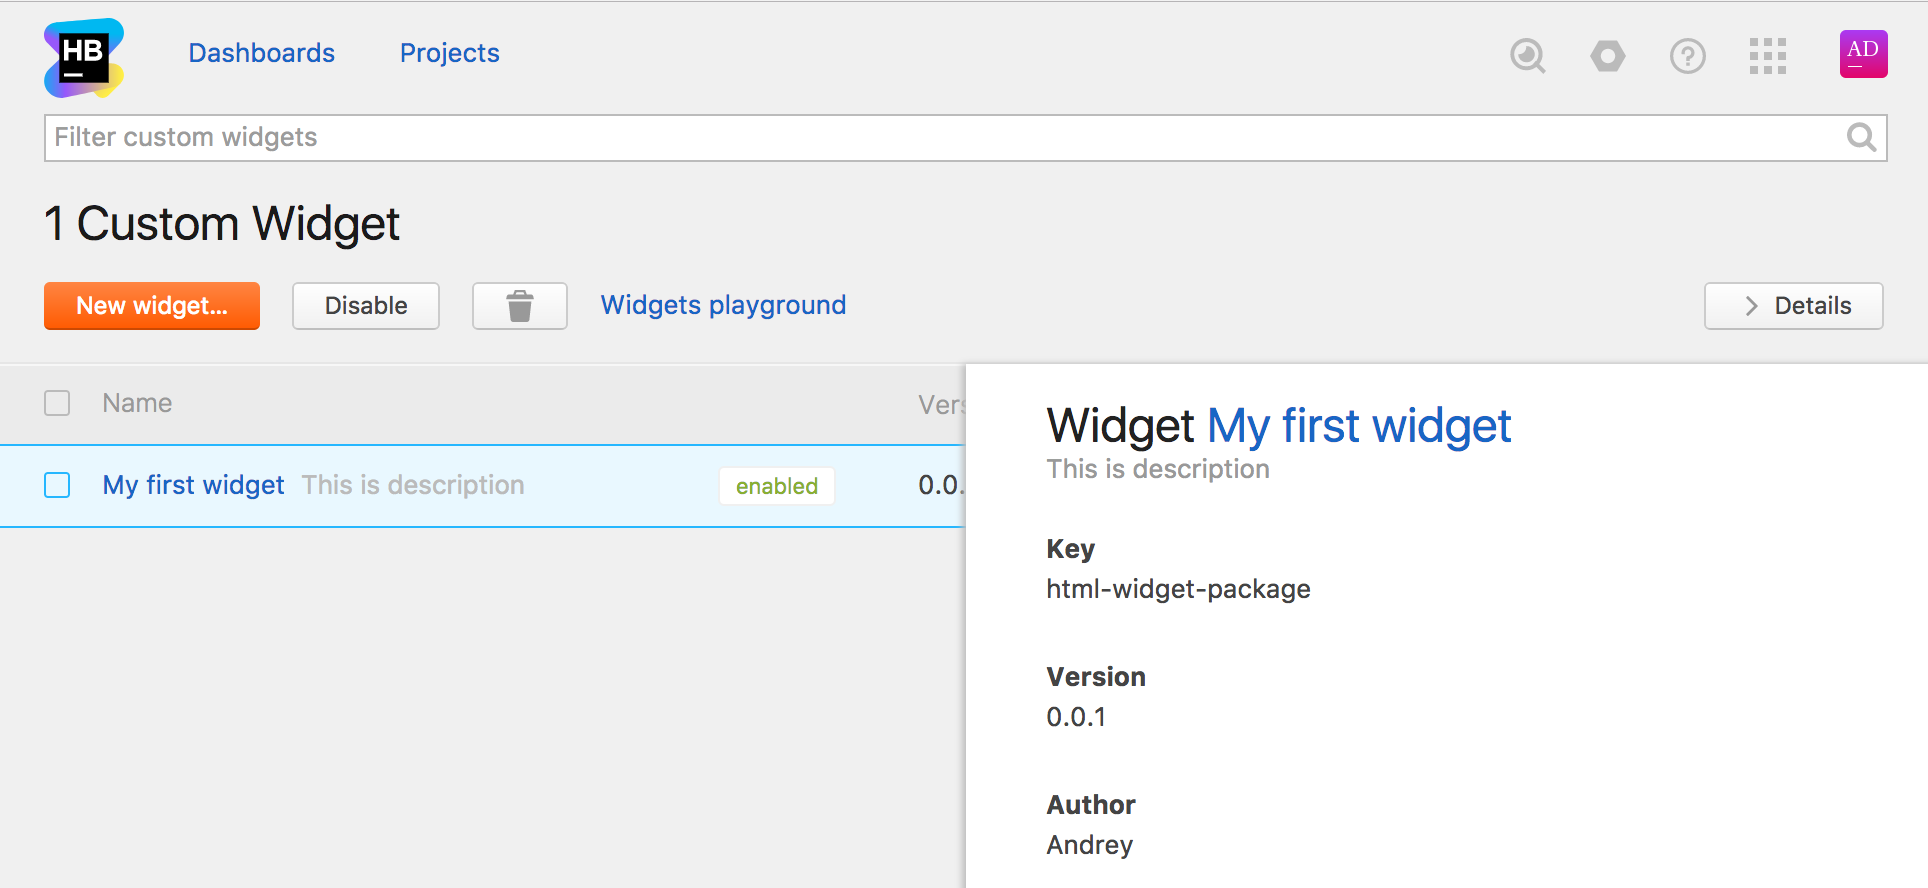
Task: Go to Projects
Action: click(x=450, y=53)
